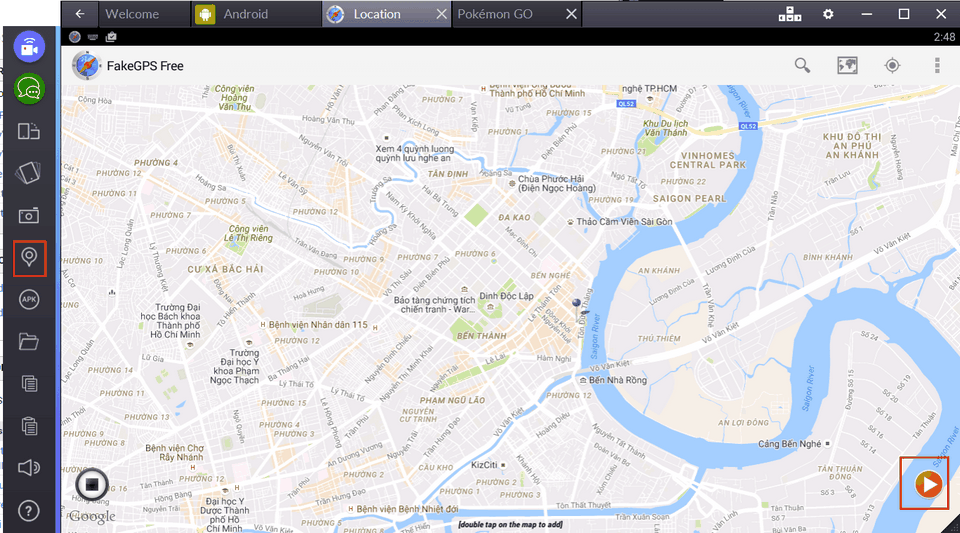Open the Set Location pin icon

29,258
